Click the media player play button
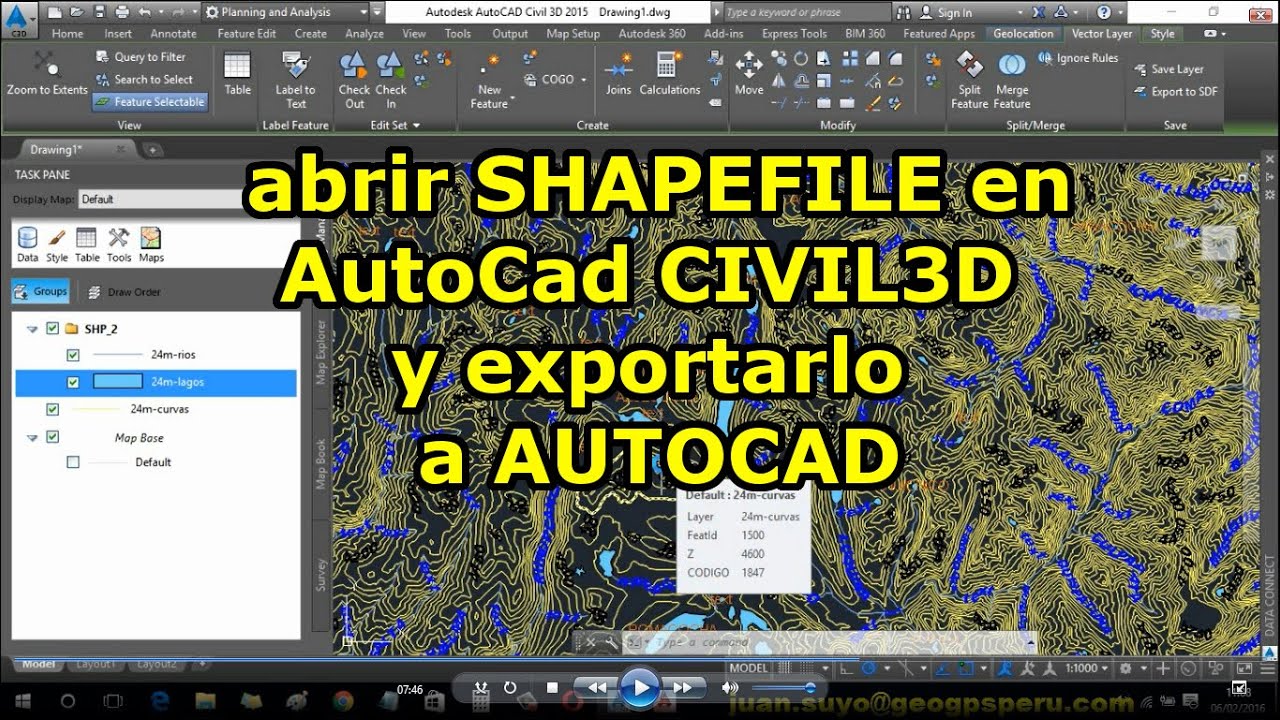This screenshot has height=720, width=1280. point(639,688)
